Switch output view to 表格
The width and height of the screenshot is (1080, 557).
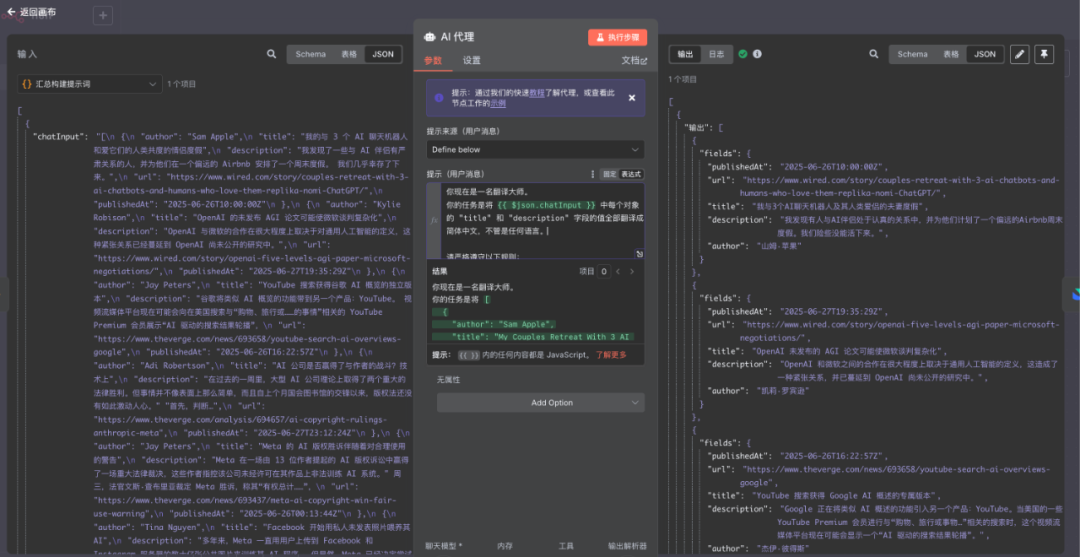(951, 54)
